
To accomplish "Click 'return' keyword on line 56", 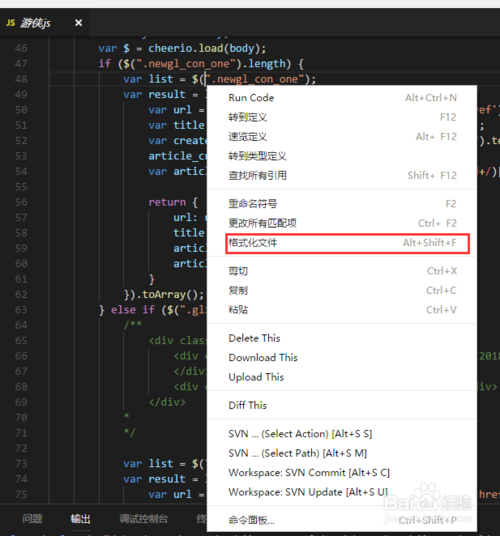I will [167, 202].
